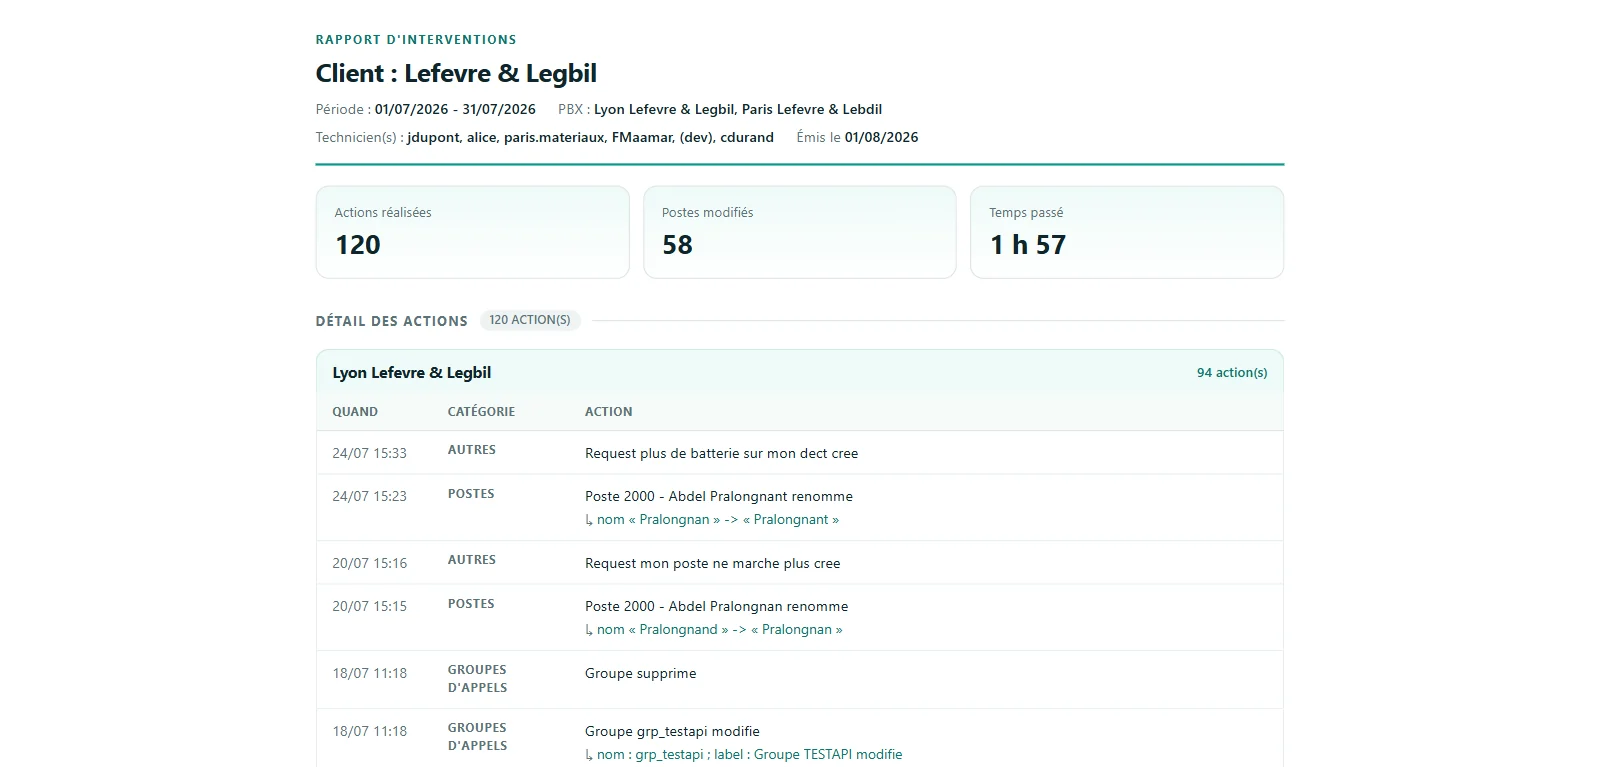Click 'Request plus de batterie sur mon dect cree'
Screen dimensions: 1600x767
pyautogui.click(x=722, y=453)
